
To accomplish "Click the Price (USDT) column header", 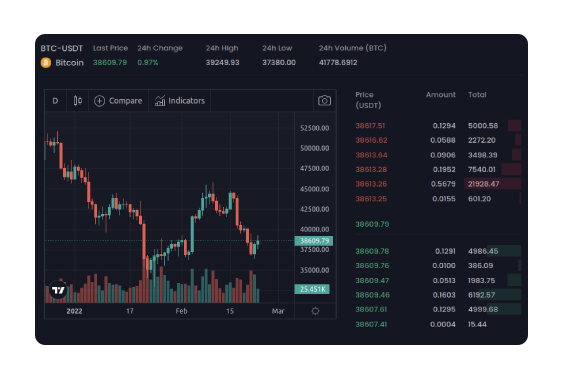I will tap(368, 100).
